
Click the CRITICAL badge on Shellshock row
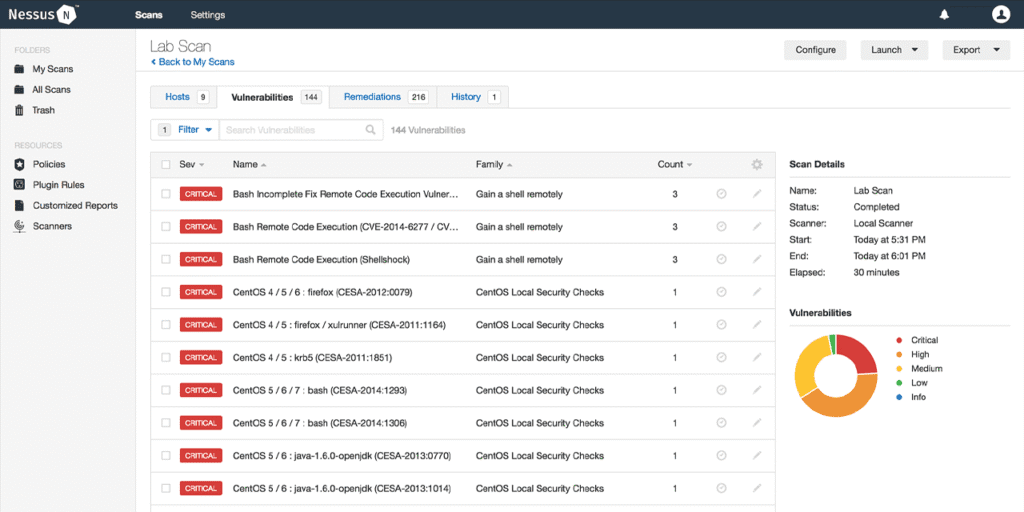(x=200, y=259)
